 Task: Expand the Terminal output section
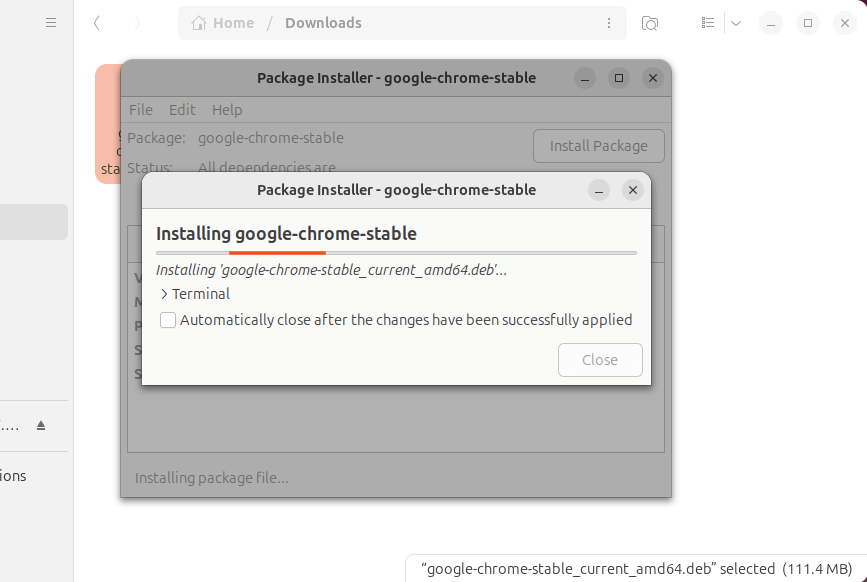pyautogui.click(x=165, y=294)
